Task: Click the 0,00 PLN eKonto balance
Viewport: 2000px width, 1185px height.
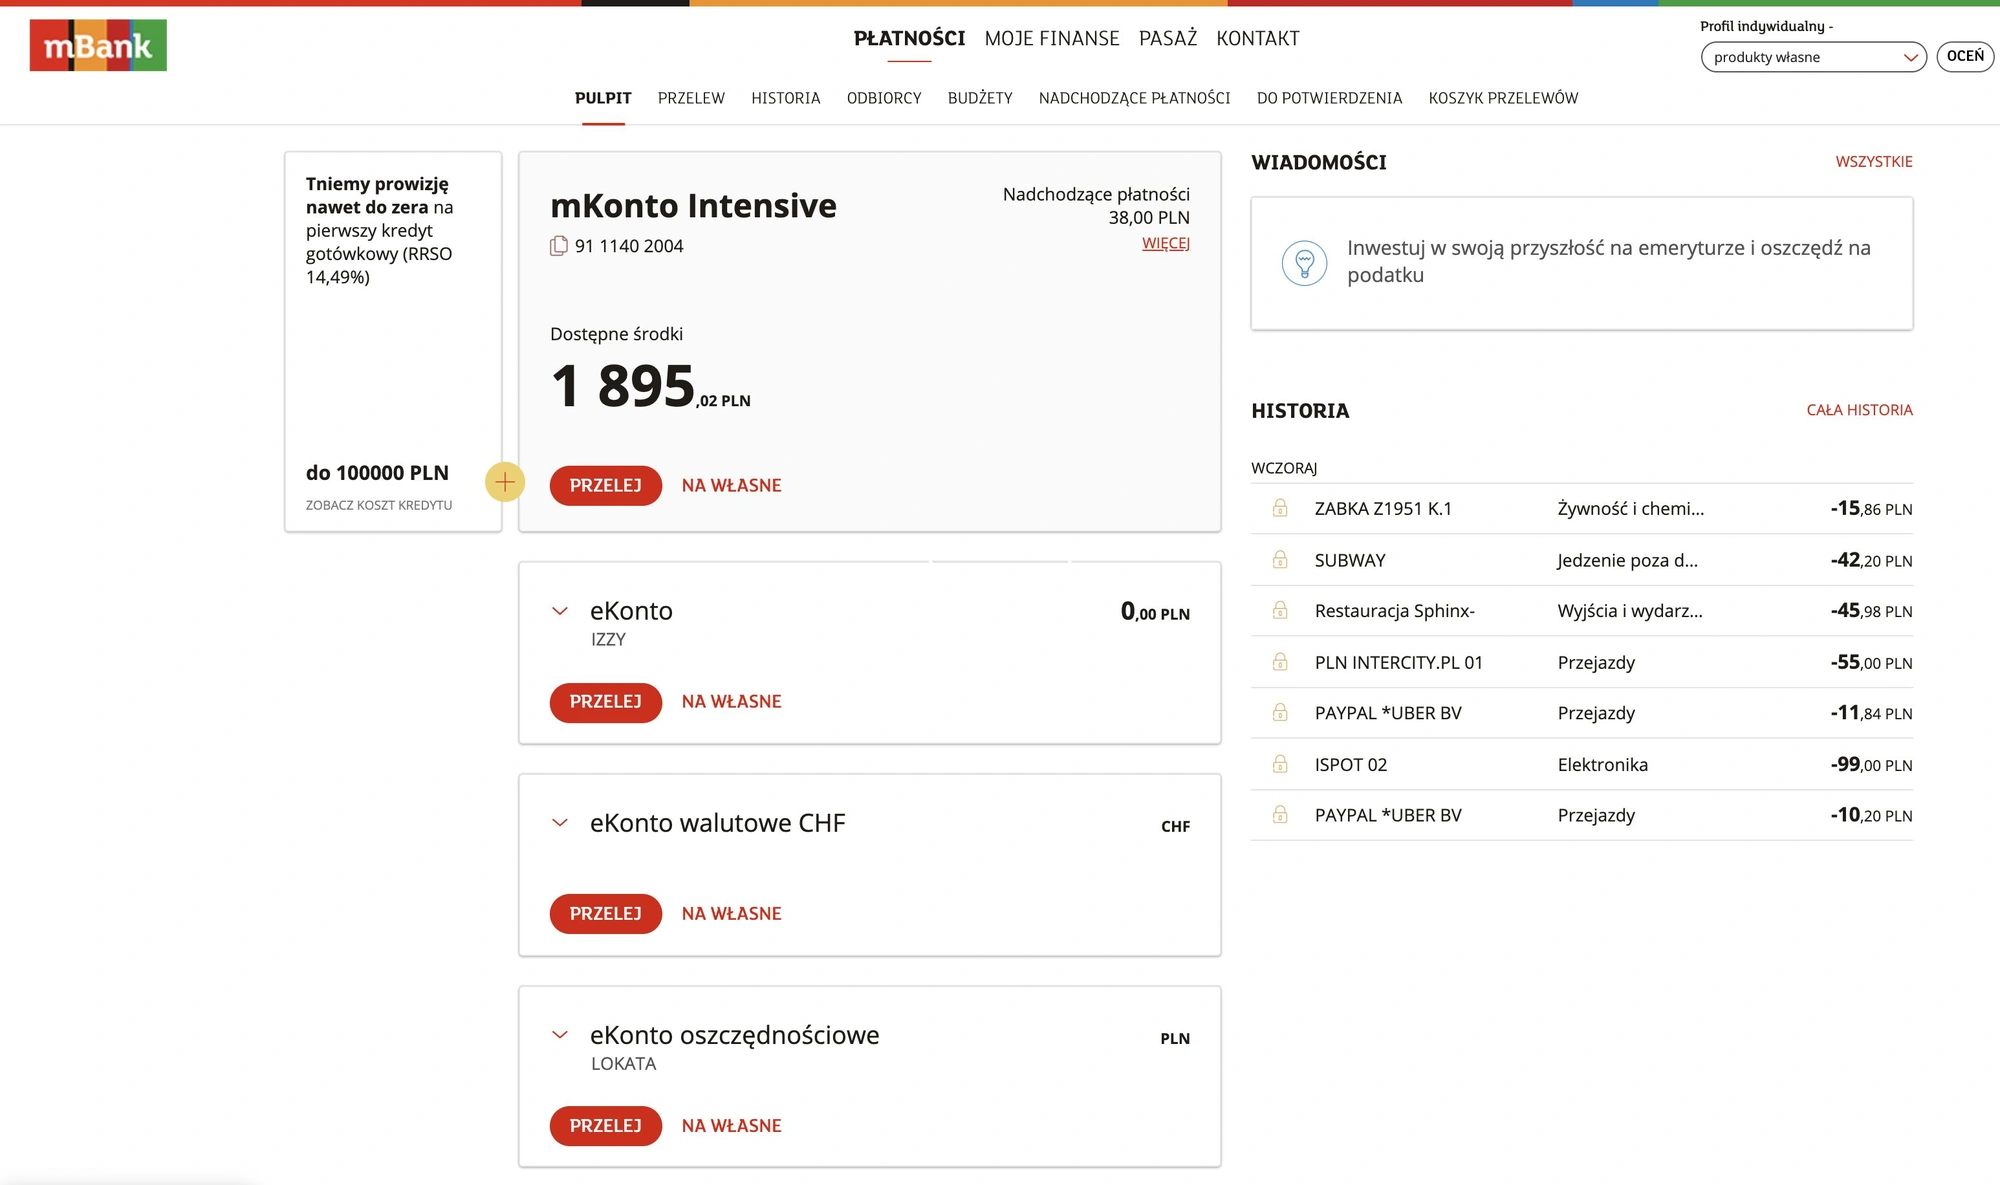Action: [x=1155, y=611]
